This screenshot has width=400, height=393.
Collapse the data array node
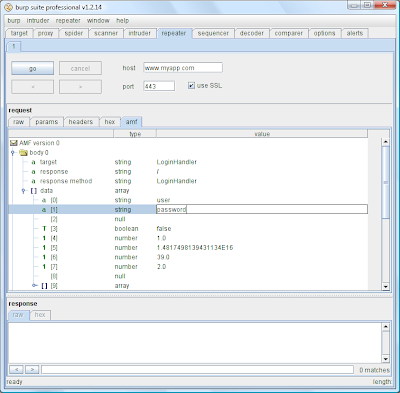23,191
